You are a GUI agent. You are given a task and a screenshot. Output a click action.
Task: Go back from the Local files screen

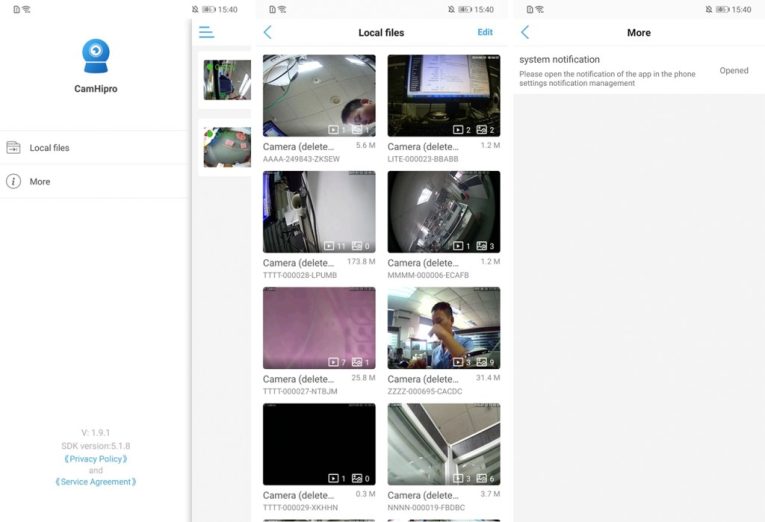(x=267, y=33)
